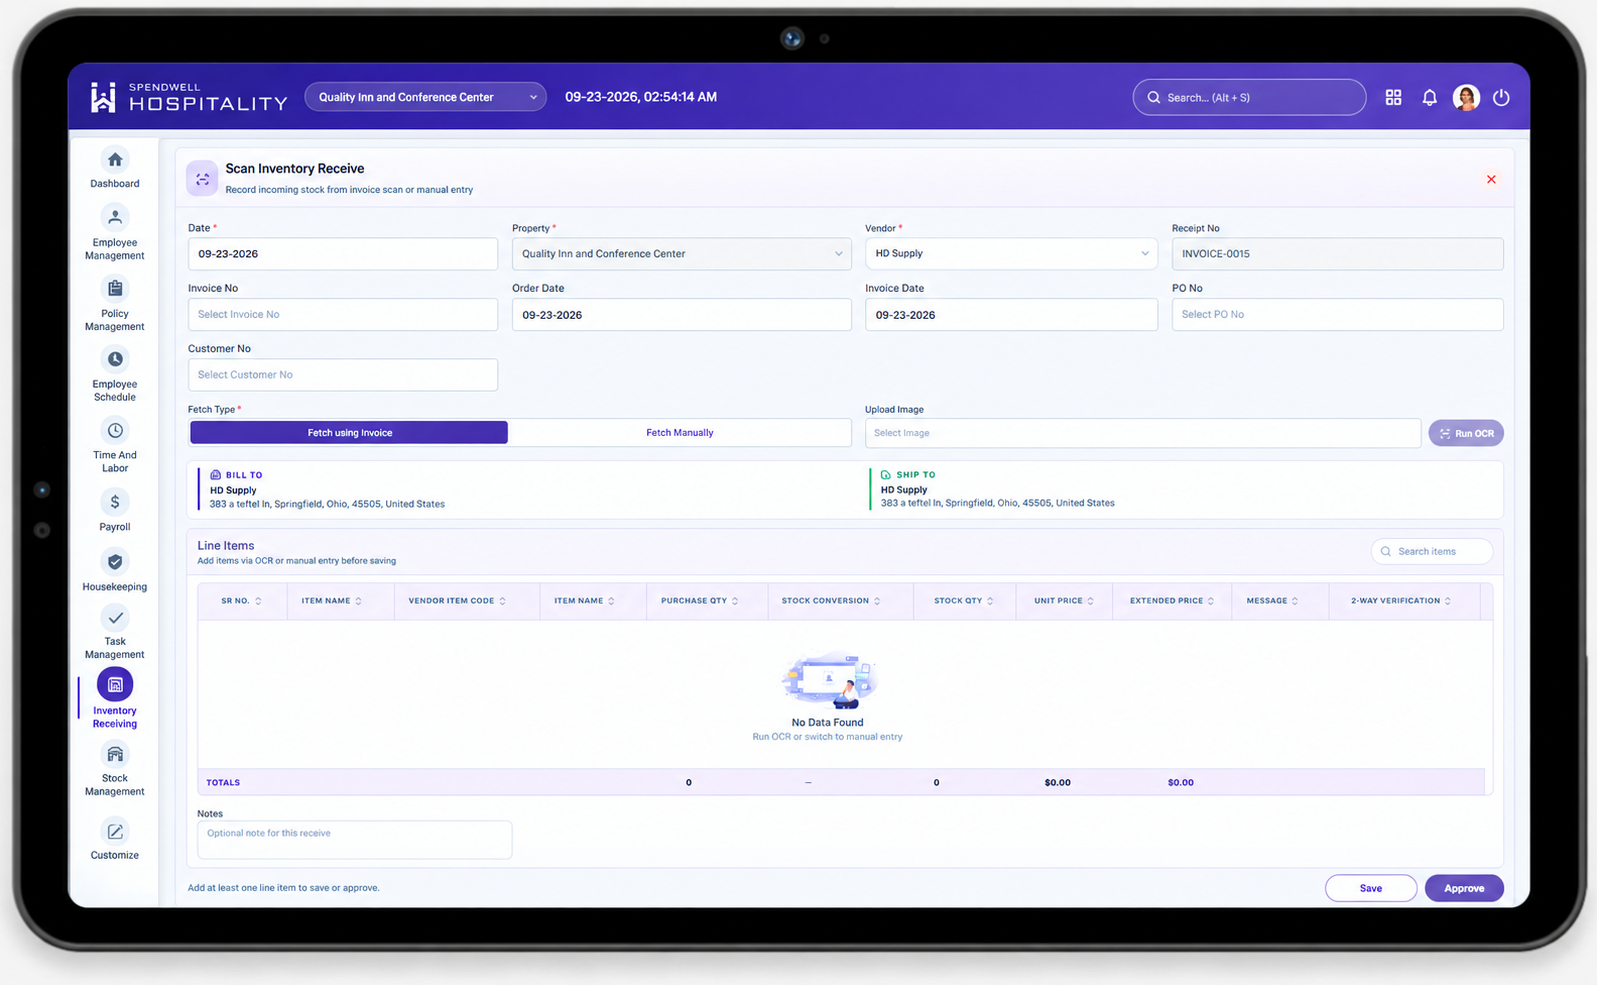Expand the Property dropdown in the form
Viewport: 1597px width, 985px height.
pyautogui.click(x=682, y=254)
